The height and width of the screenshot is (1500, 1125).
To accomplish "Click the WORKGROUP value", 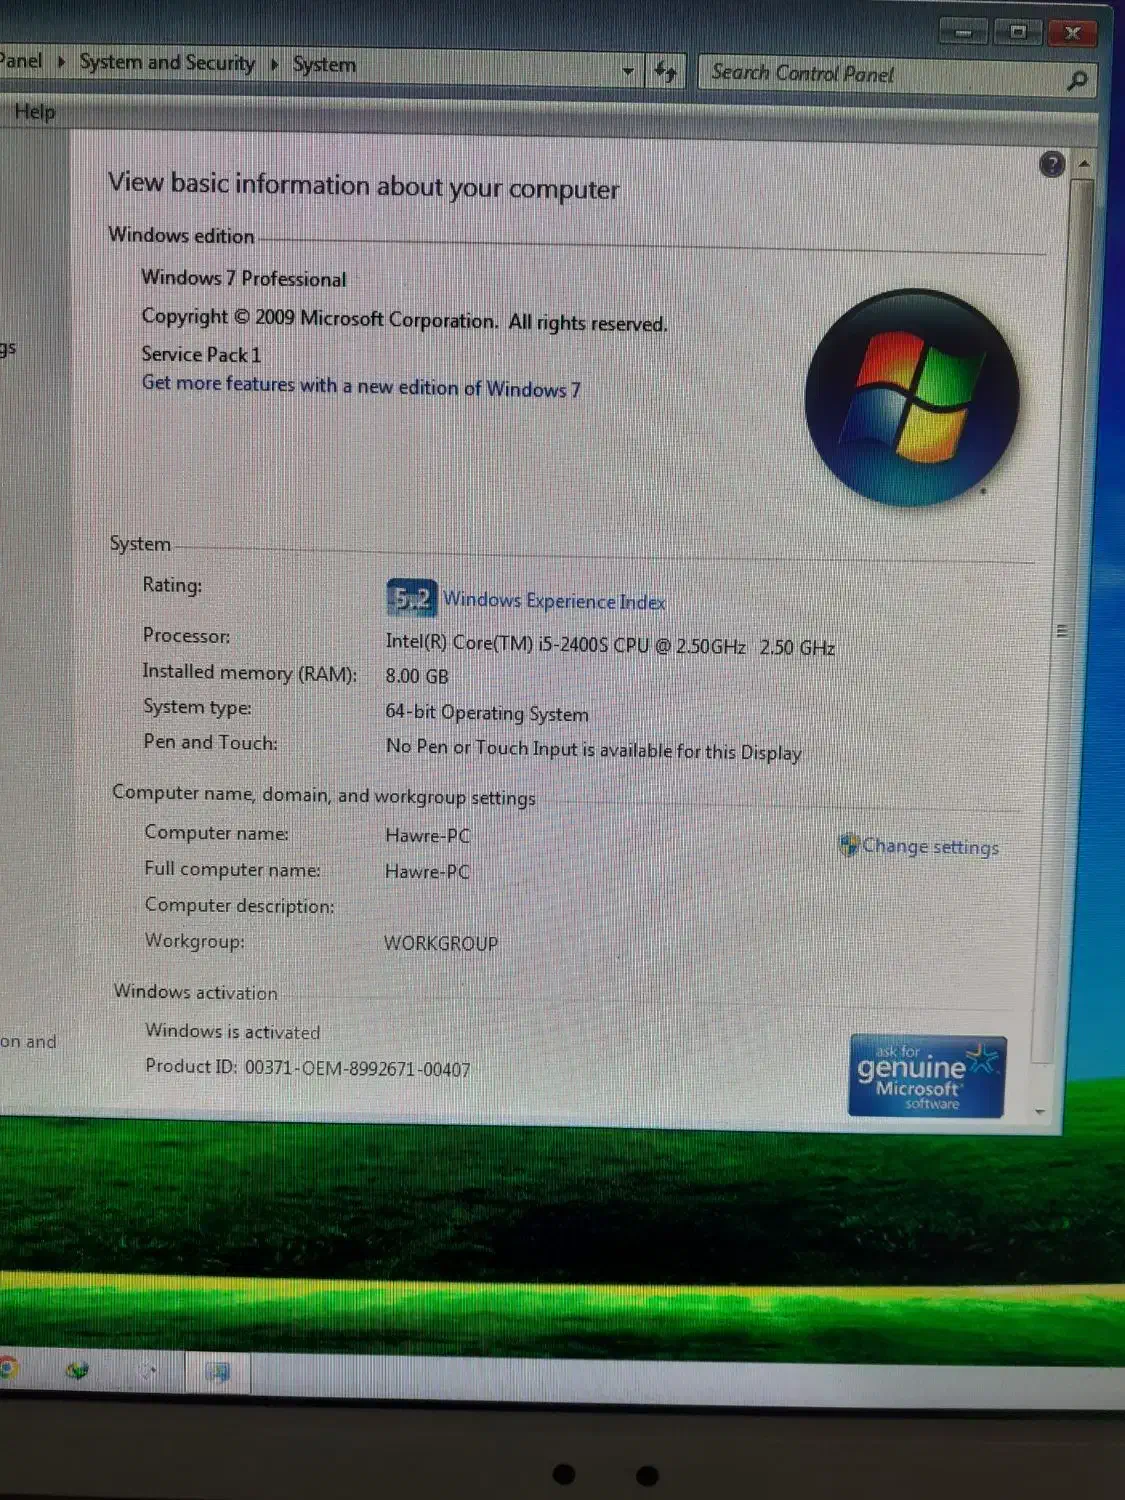I will pos(441,943).
